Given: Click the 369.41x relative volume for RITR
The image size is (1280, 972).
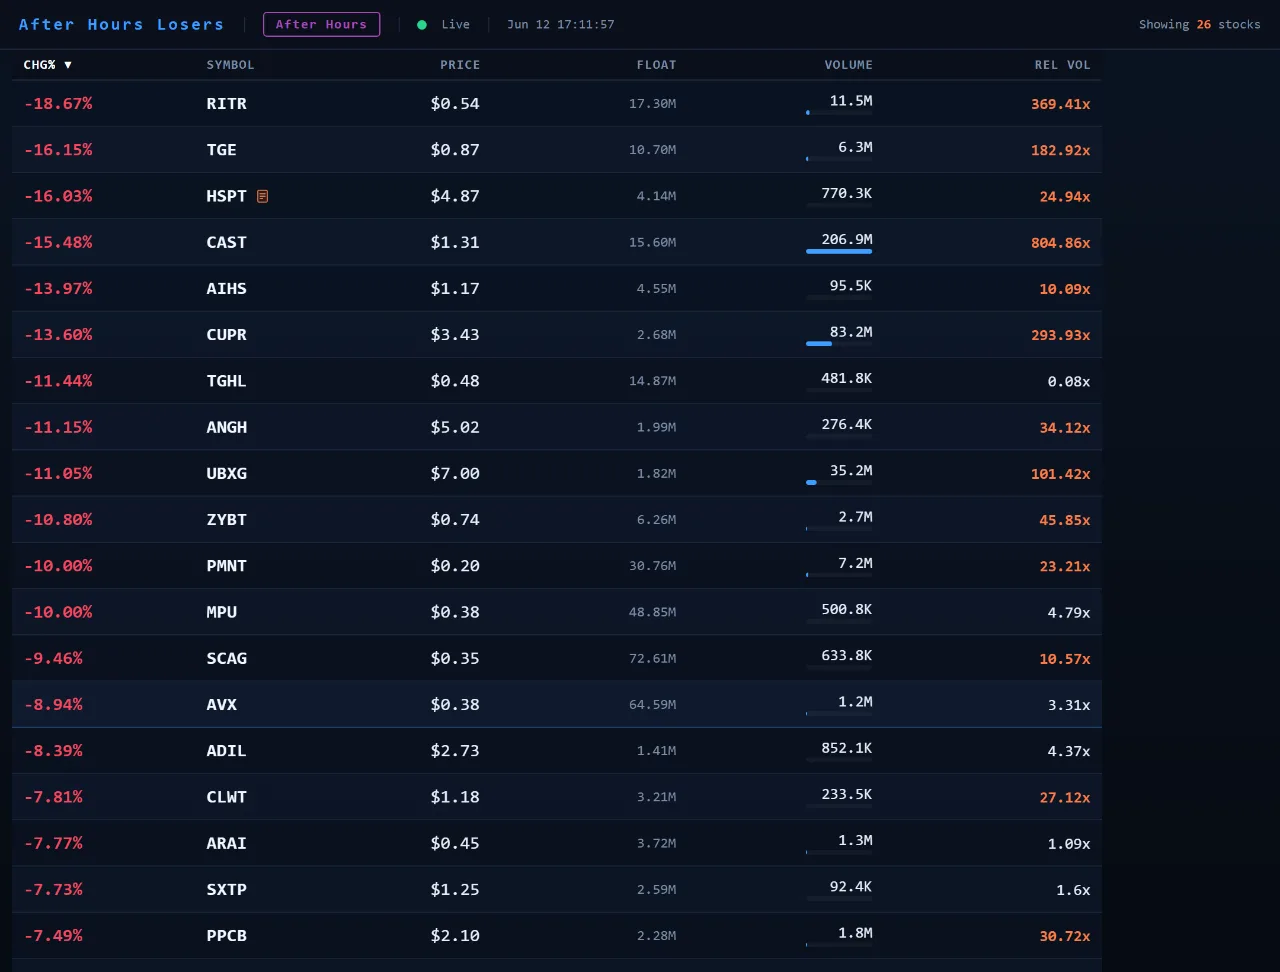Looking at the screenshot, I should point(1061,104).
